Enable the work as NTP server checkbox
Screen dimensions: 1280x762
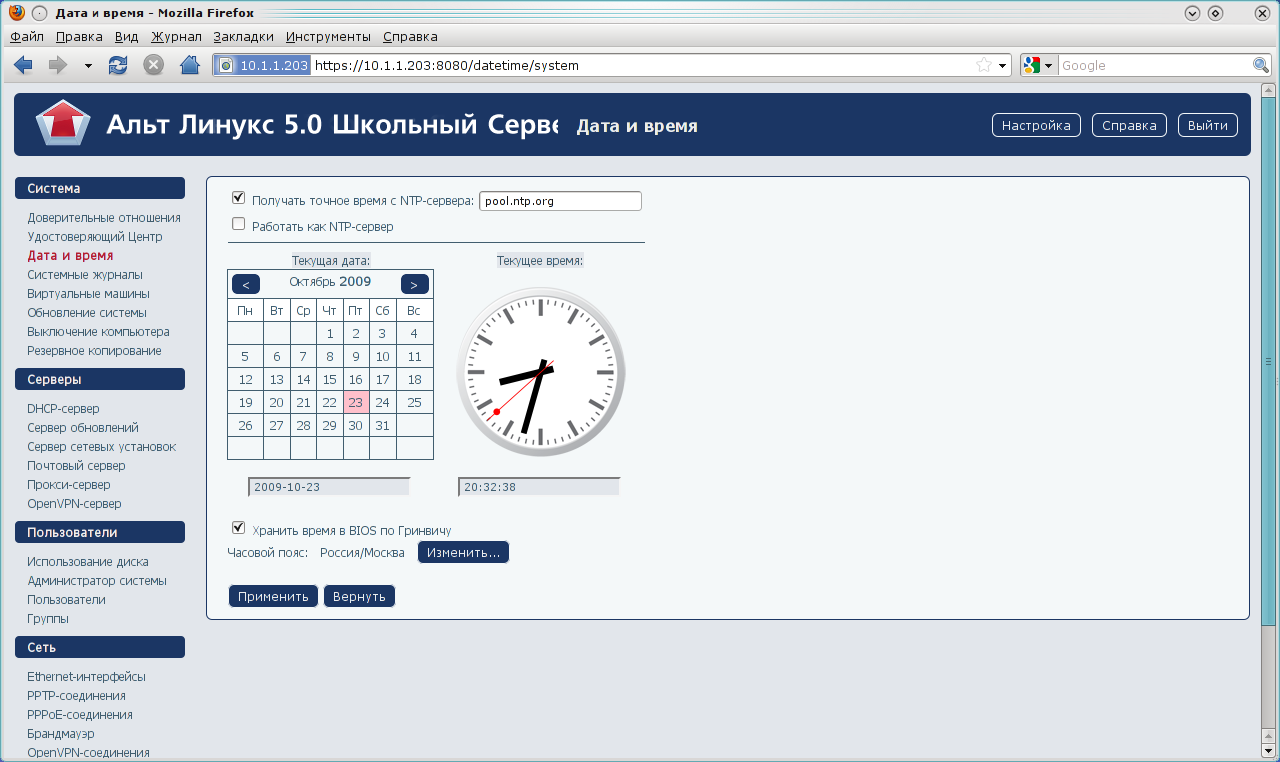pyautogui.click(x=238, y=225)
